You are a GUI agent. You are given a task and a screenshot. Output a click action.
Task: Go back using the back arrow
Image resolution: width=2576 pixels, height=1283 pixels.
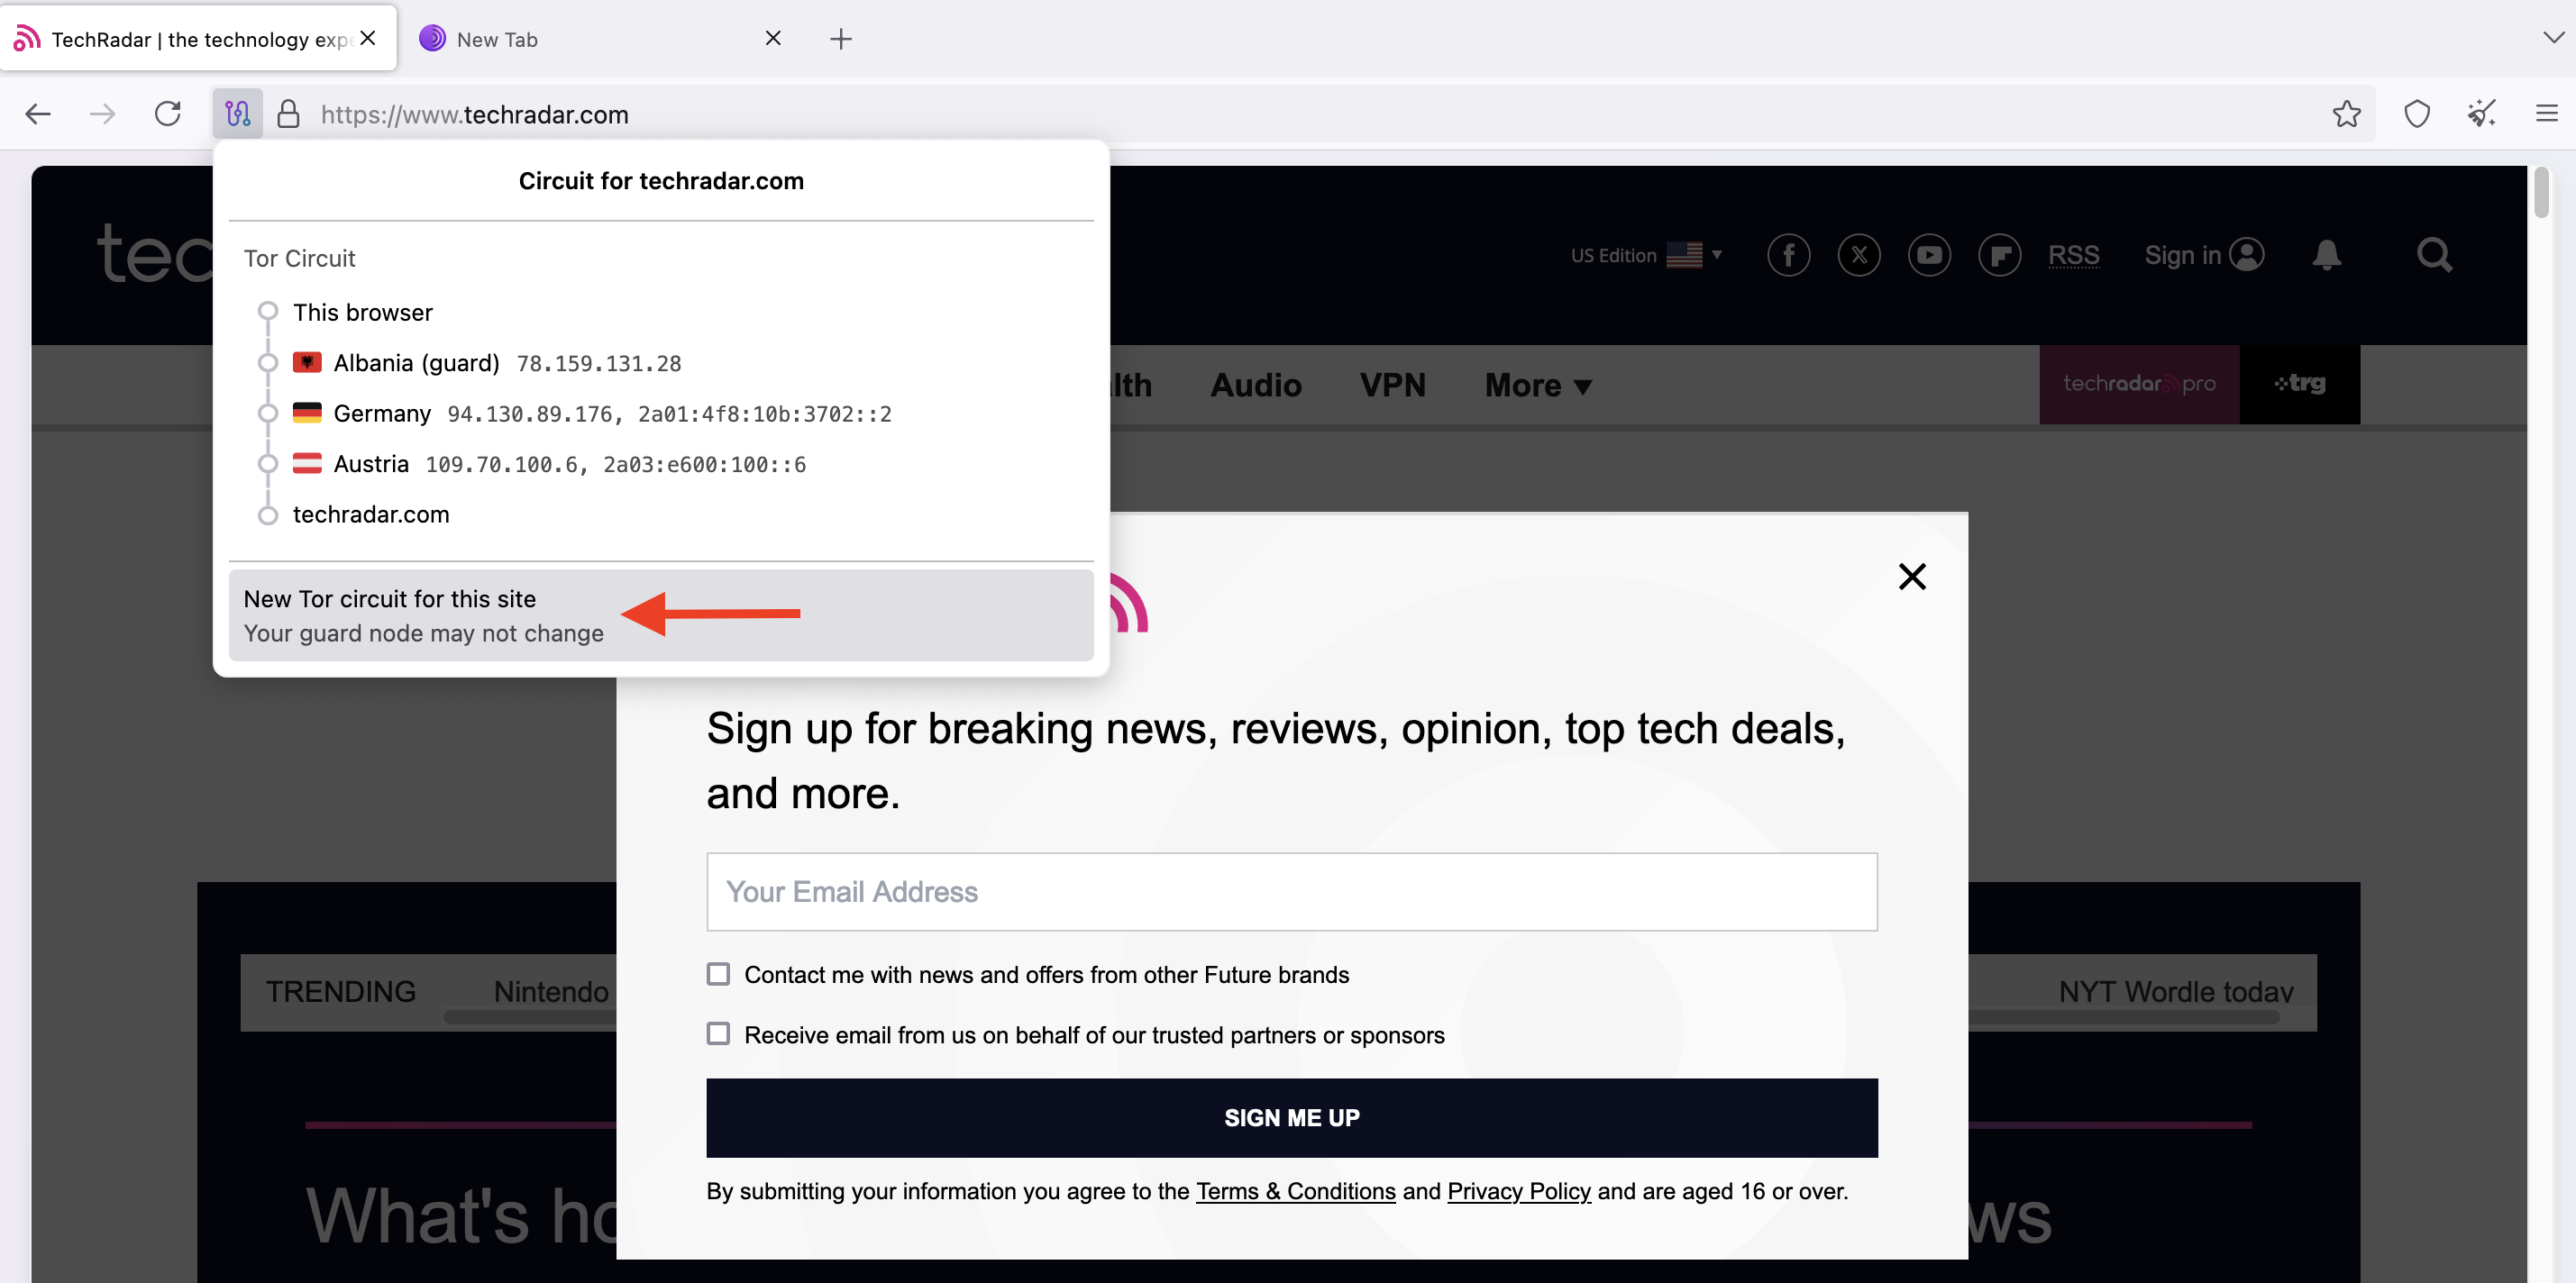tap(38, 114)
